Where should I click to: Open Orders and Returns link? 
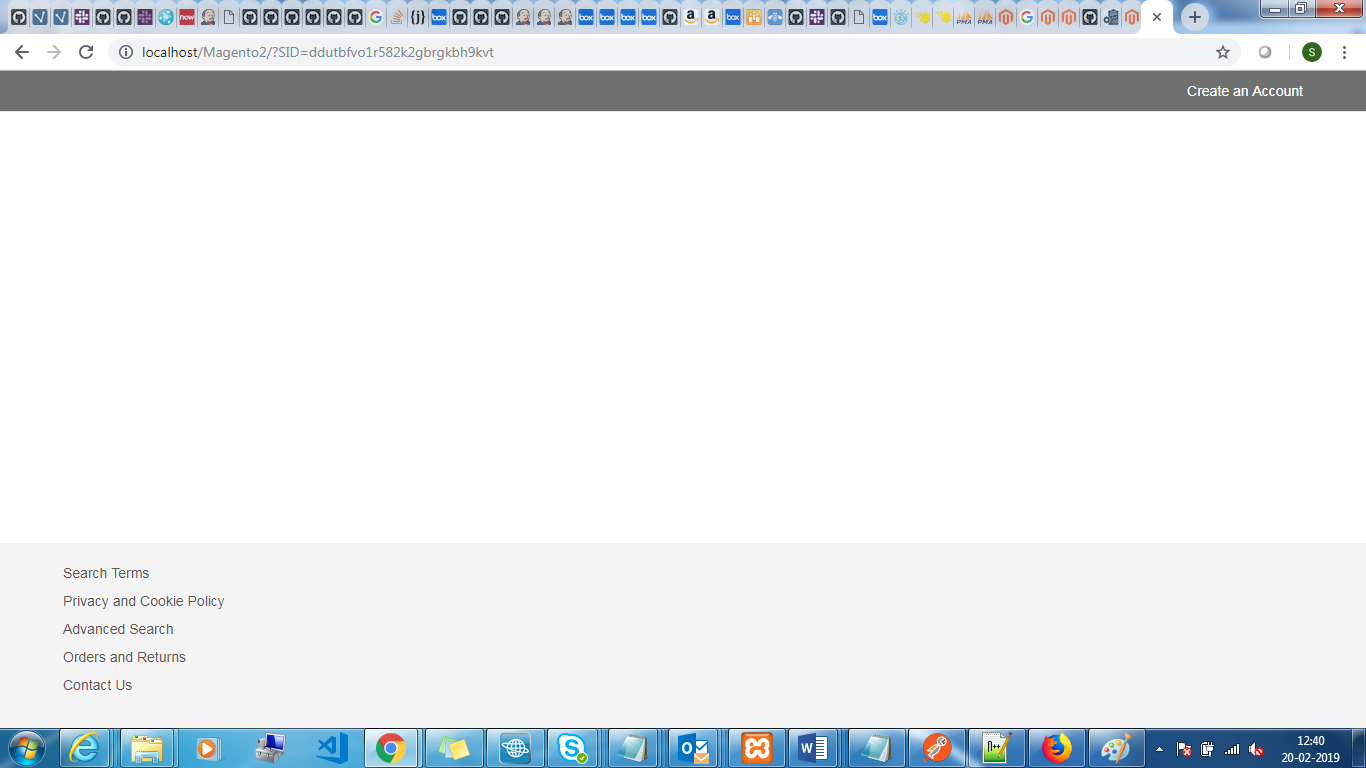124,657
